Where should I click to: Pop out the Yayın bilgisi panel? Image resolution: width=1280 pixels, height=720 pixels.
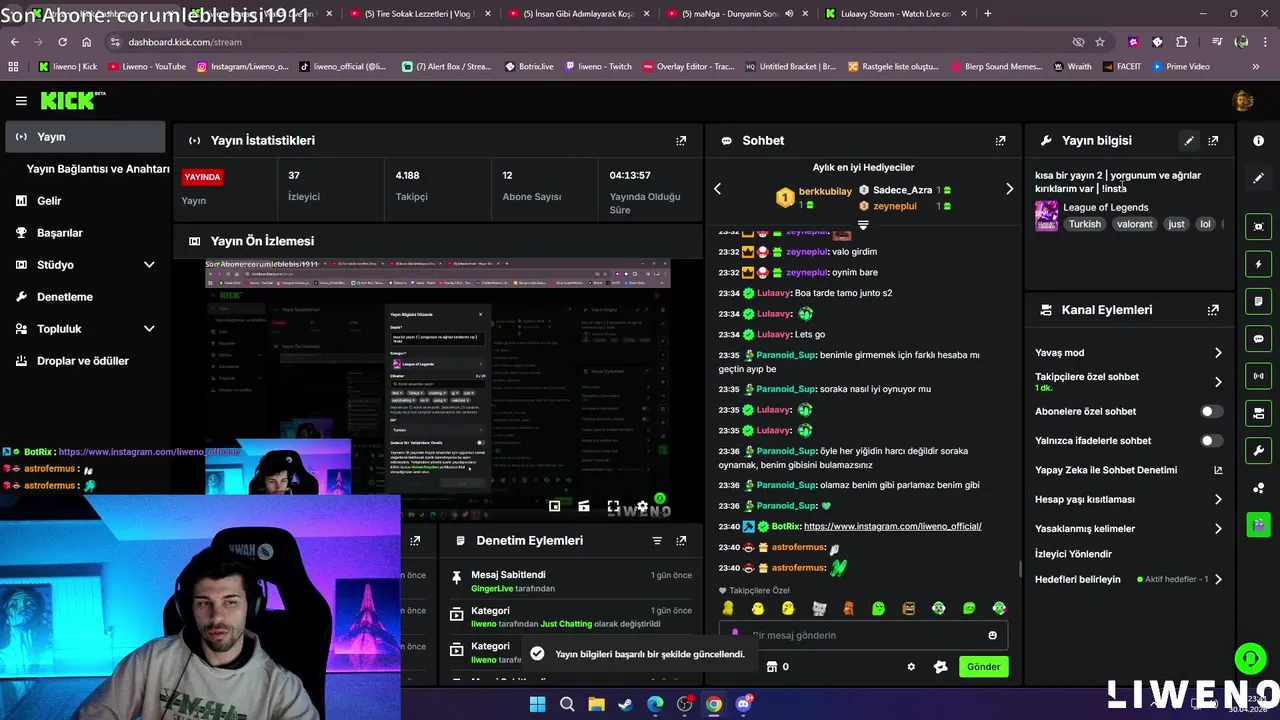pyautogui.click(x=1213, y=141)
